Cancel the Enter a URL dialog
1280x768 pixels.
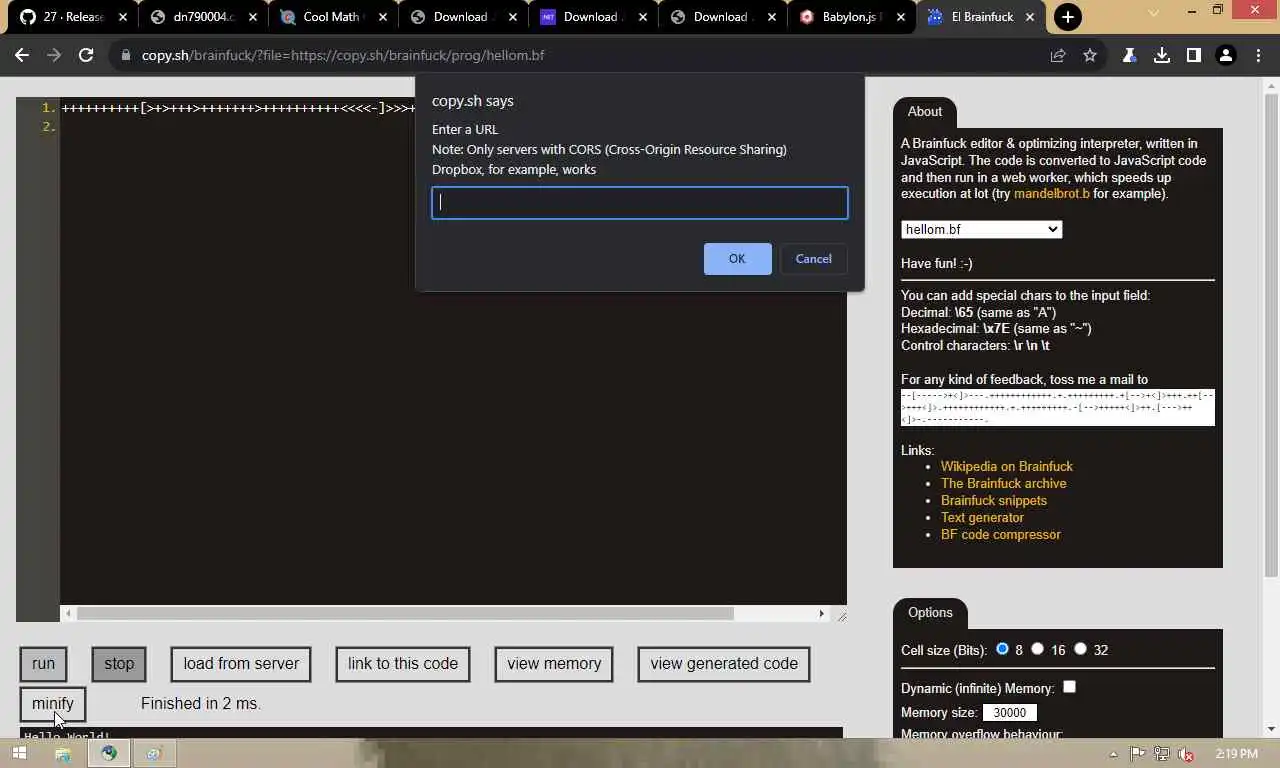tap(813, 259)
